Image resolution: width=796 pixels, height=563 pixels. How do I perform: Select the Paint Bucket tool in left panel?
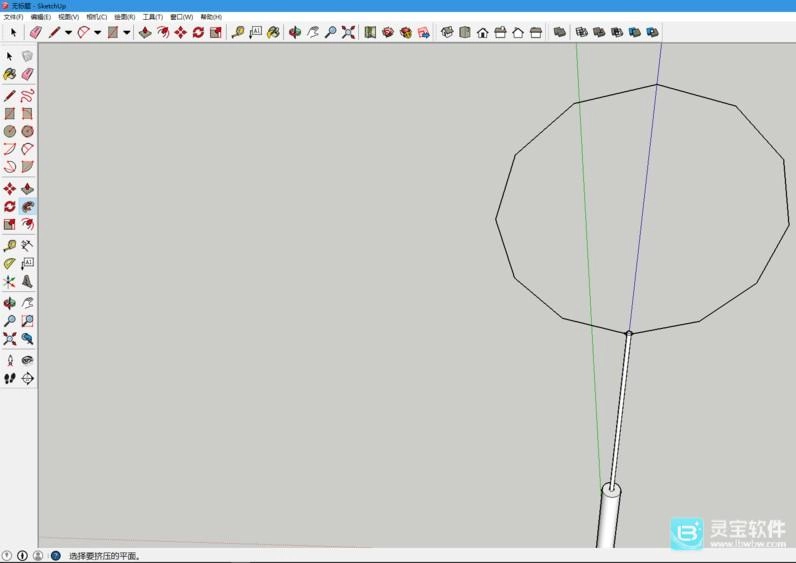pyautogui.click(x=10, y=74)
